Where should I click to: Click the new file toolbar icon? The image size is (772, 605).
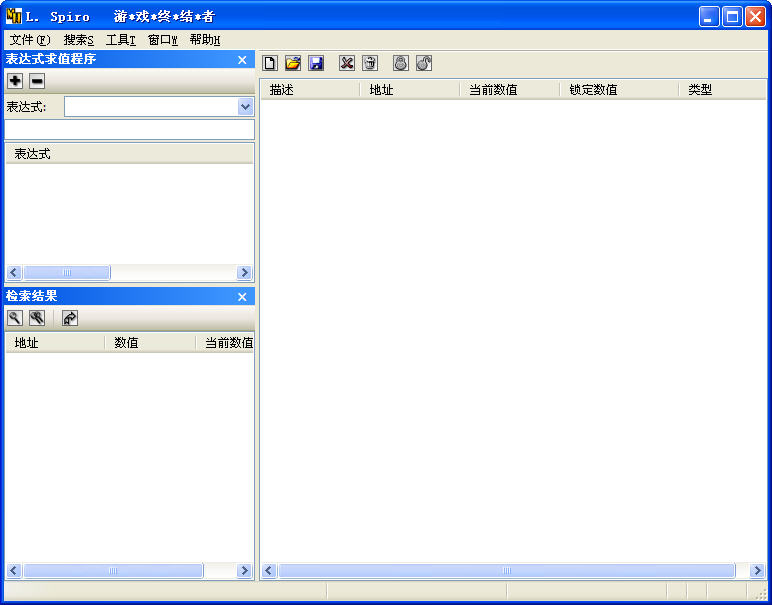[x=270, y=63]
